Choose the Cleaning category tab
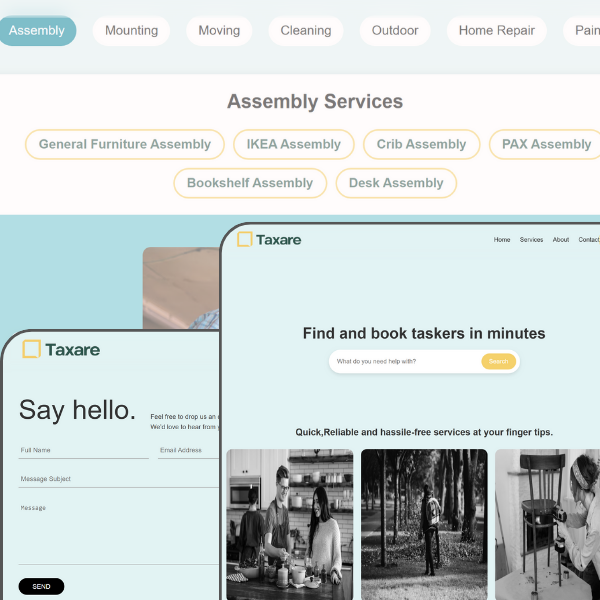The height and width of the screenshot is (600, 600). coord(306,31)
